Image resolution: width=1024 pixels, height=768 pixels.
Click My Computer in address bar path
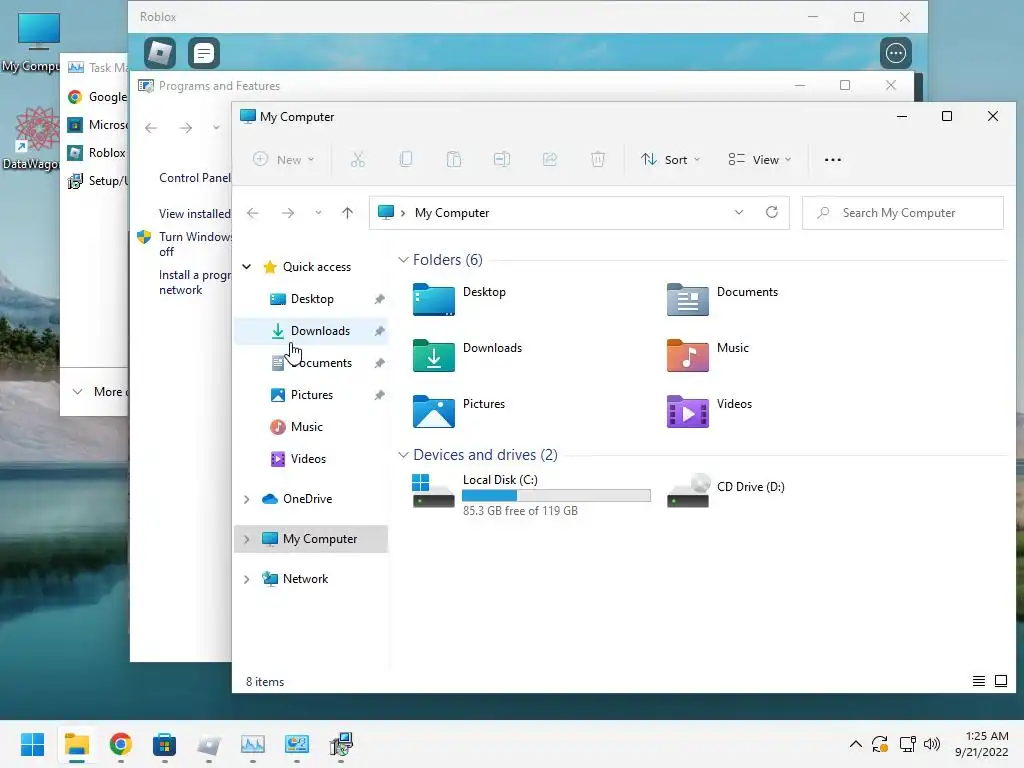452,213
